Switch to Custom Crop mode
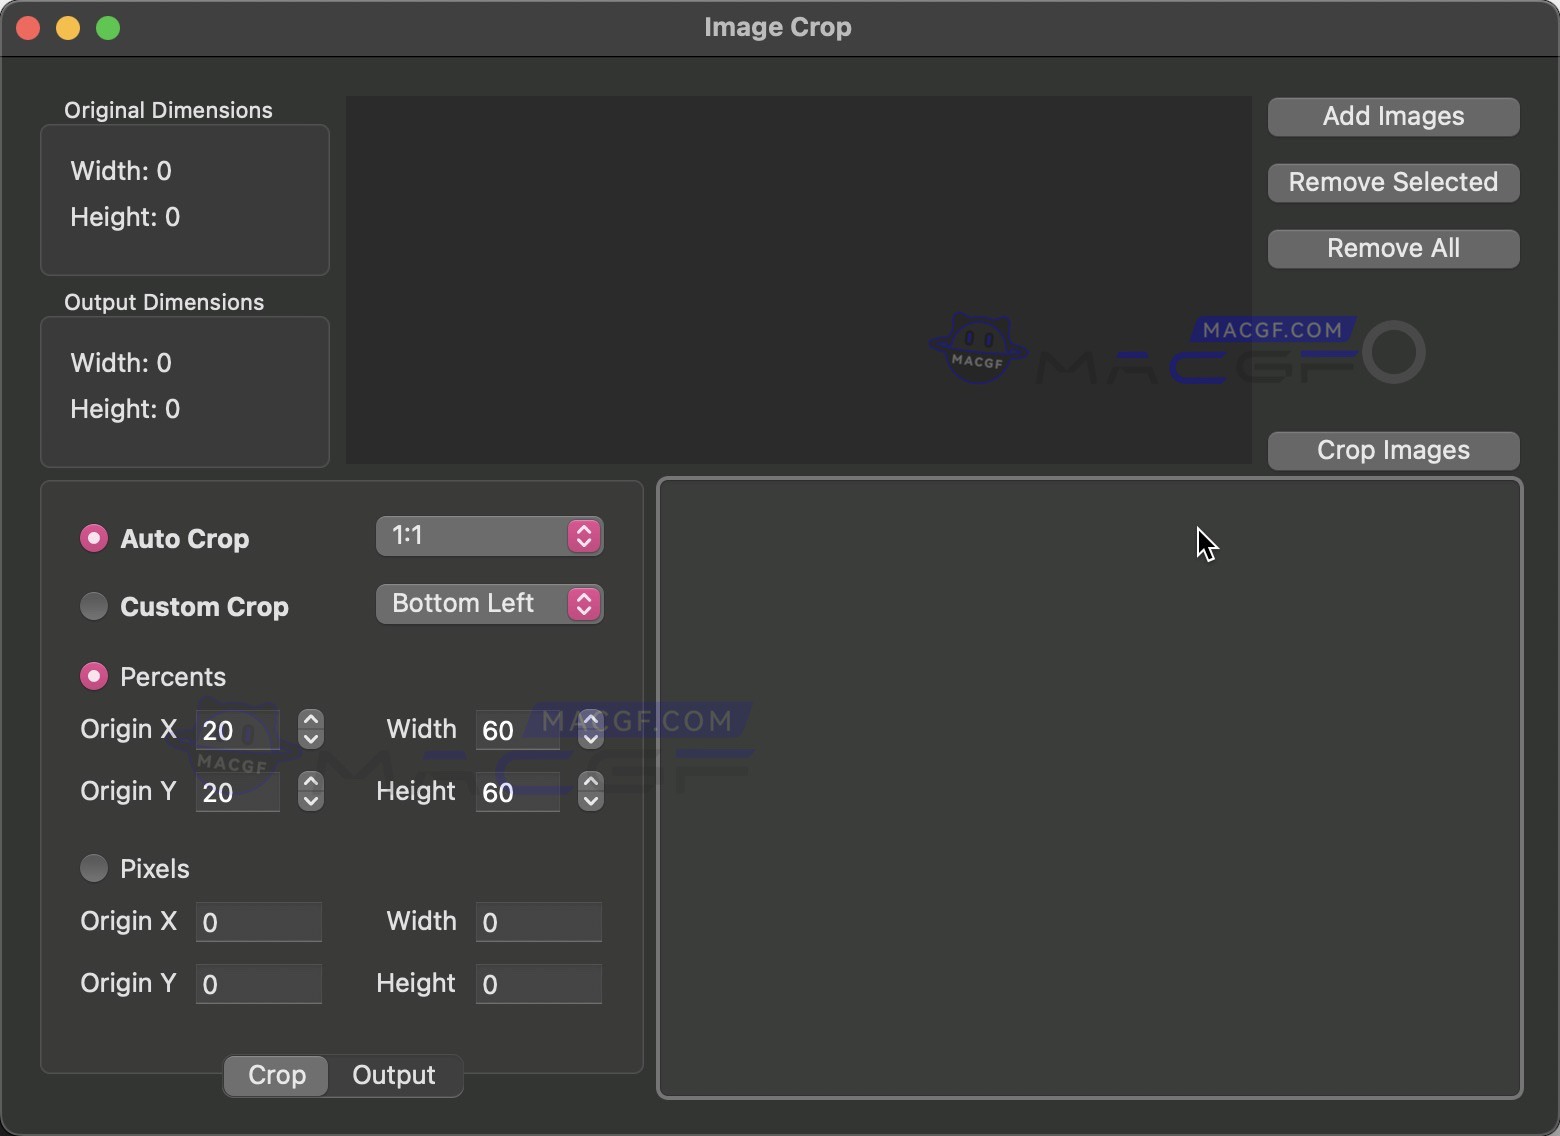Screen dimensions: 1560x1136 coord(94,606)
